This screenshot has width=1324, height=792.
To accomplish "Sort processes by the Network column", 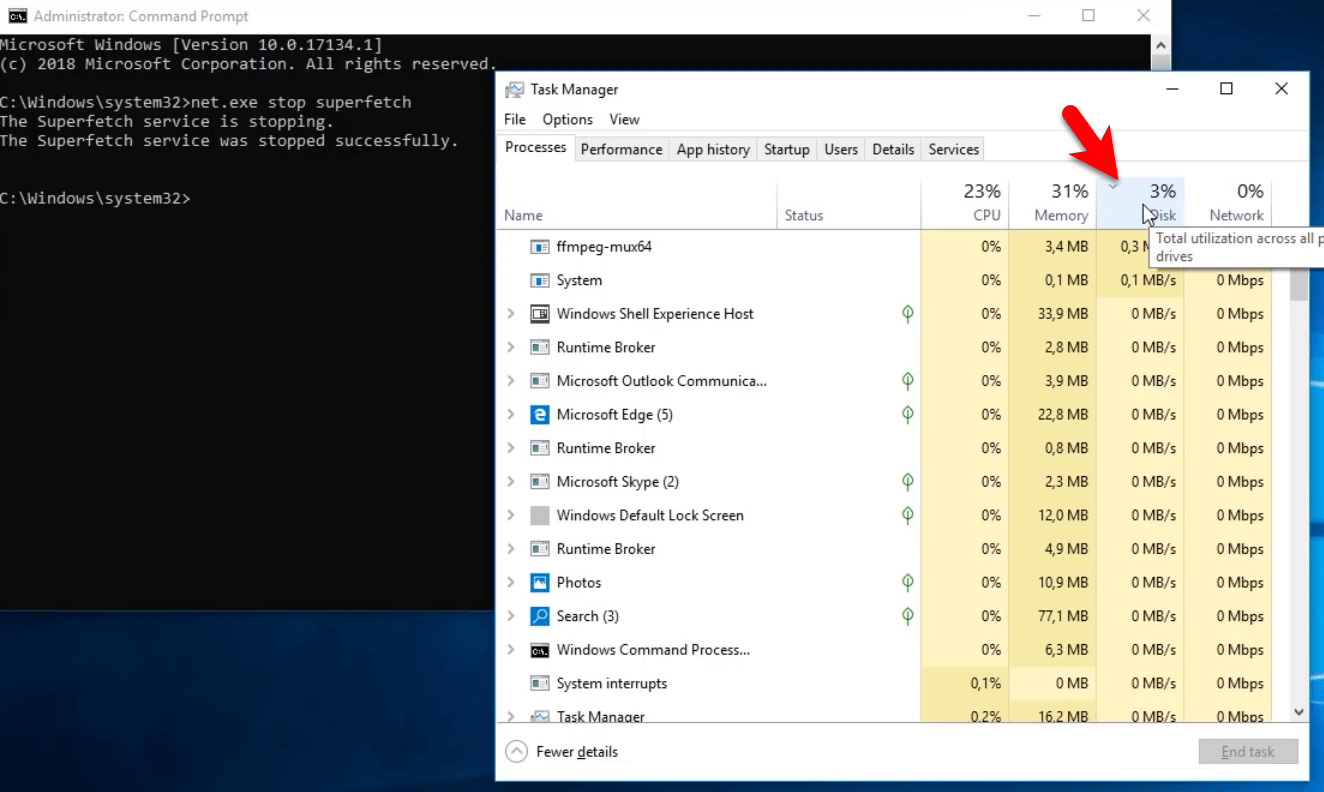I will (1228, 203).
